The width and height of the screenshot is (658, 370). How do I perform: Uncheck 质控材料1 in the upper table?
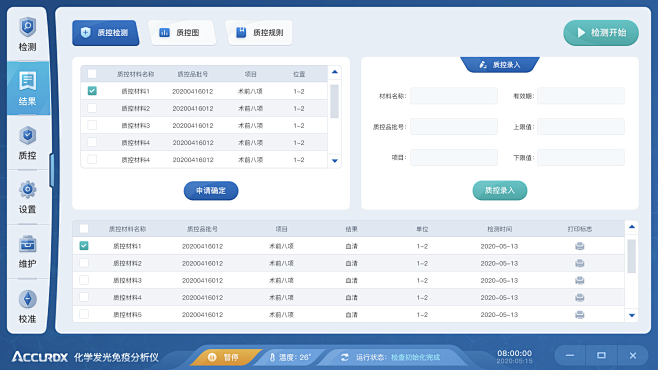pyautogui.click(x=92, y=91)
